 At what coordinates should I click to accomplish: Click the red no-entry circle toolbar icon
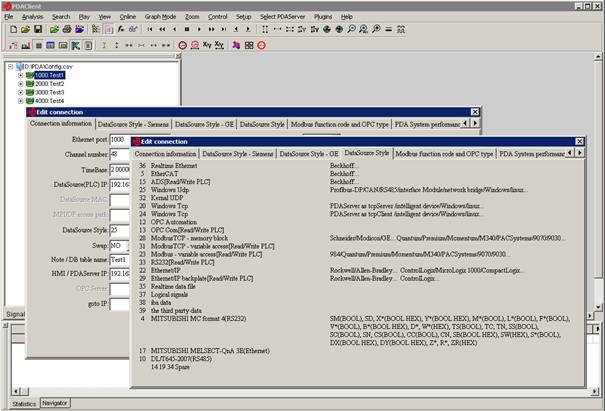pos(262,45)
